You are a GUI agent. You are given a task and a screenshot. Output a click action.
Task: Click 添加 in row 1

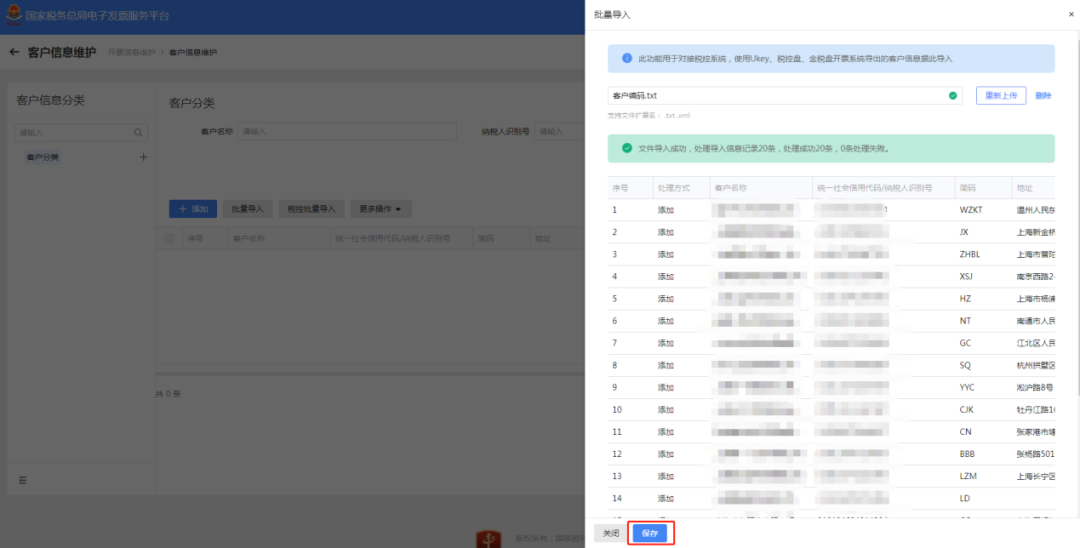point(665,210)
